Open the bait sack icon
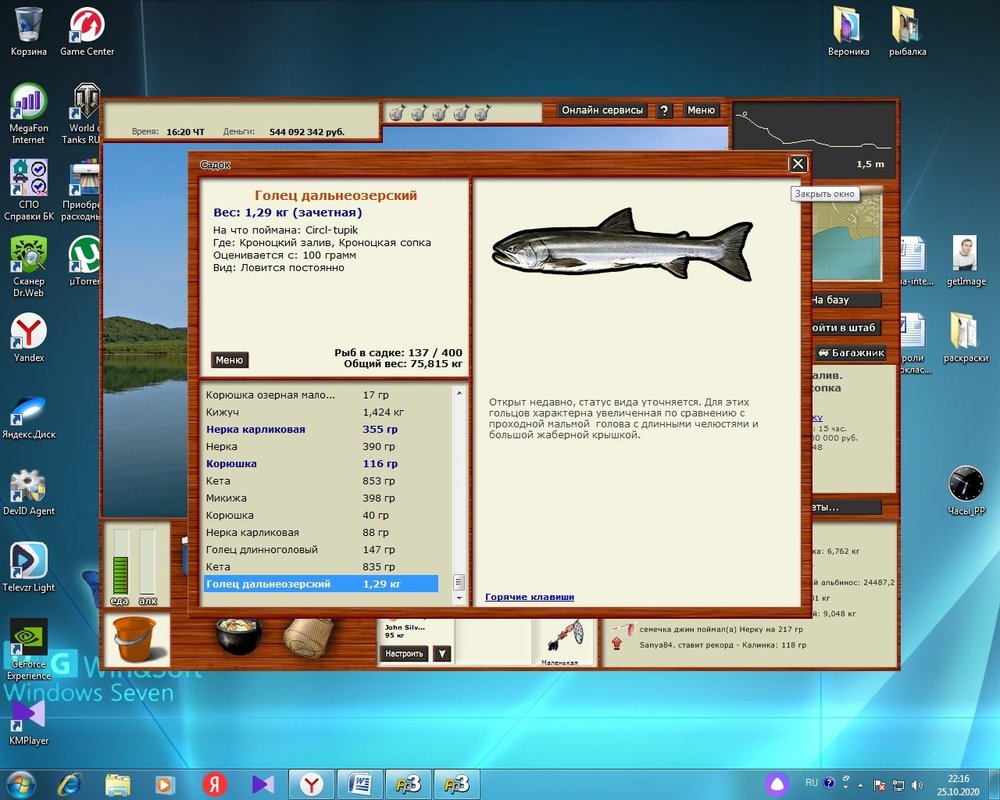 pos(308,637)
